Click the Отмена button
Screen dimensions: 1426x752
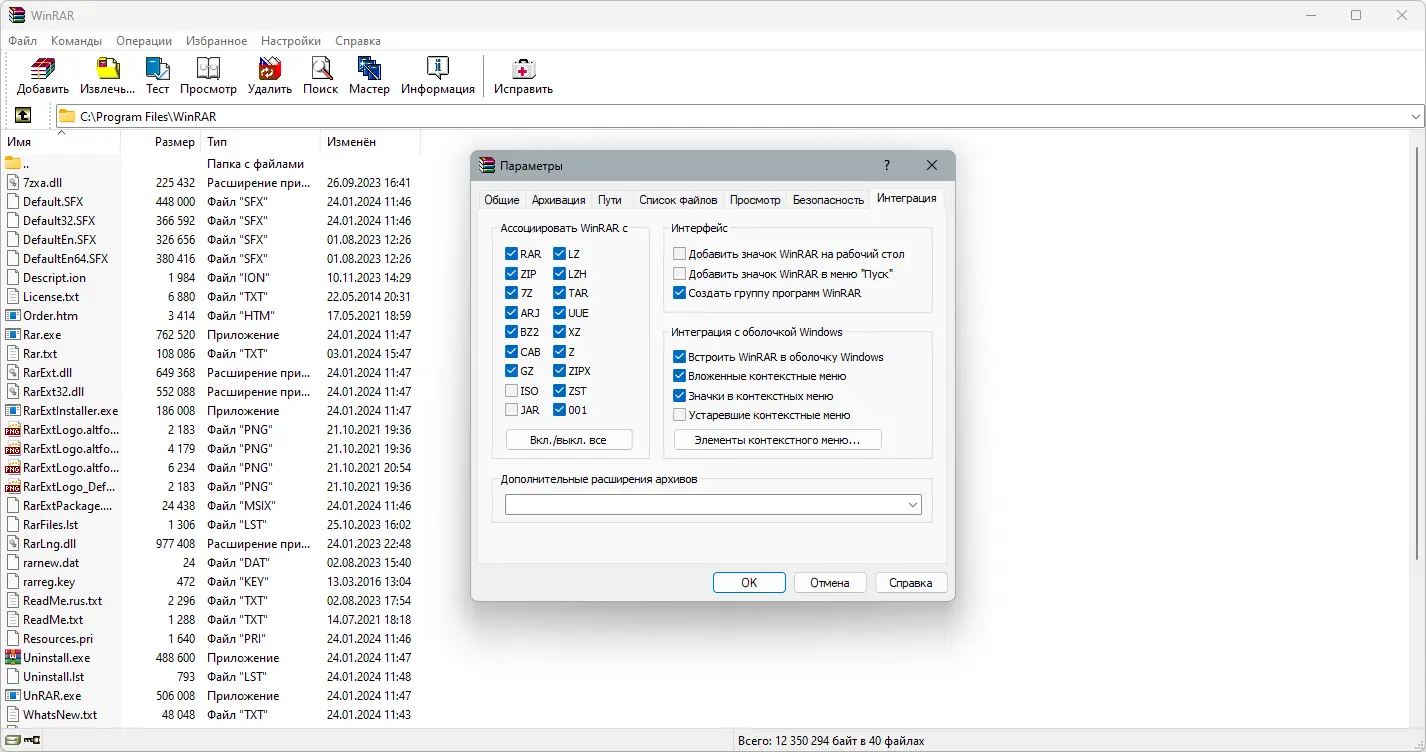point(830,583)
